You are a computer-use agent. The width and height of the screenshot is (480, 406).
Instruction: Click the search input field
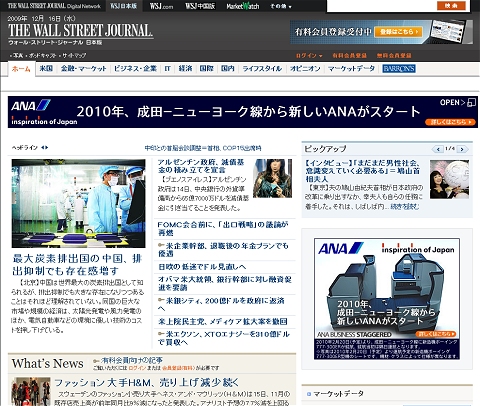pos(381,6)
